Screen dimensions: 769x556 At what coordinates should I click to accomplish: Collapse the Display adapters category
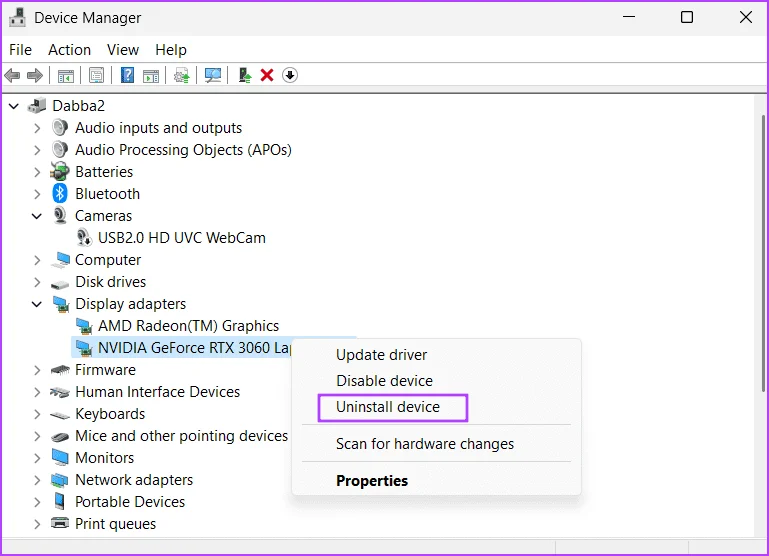click(37, 304)
